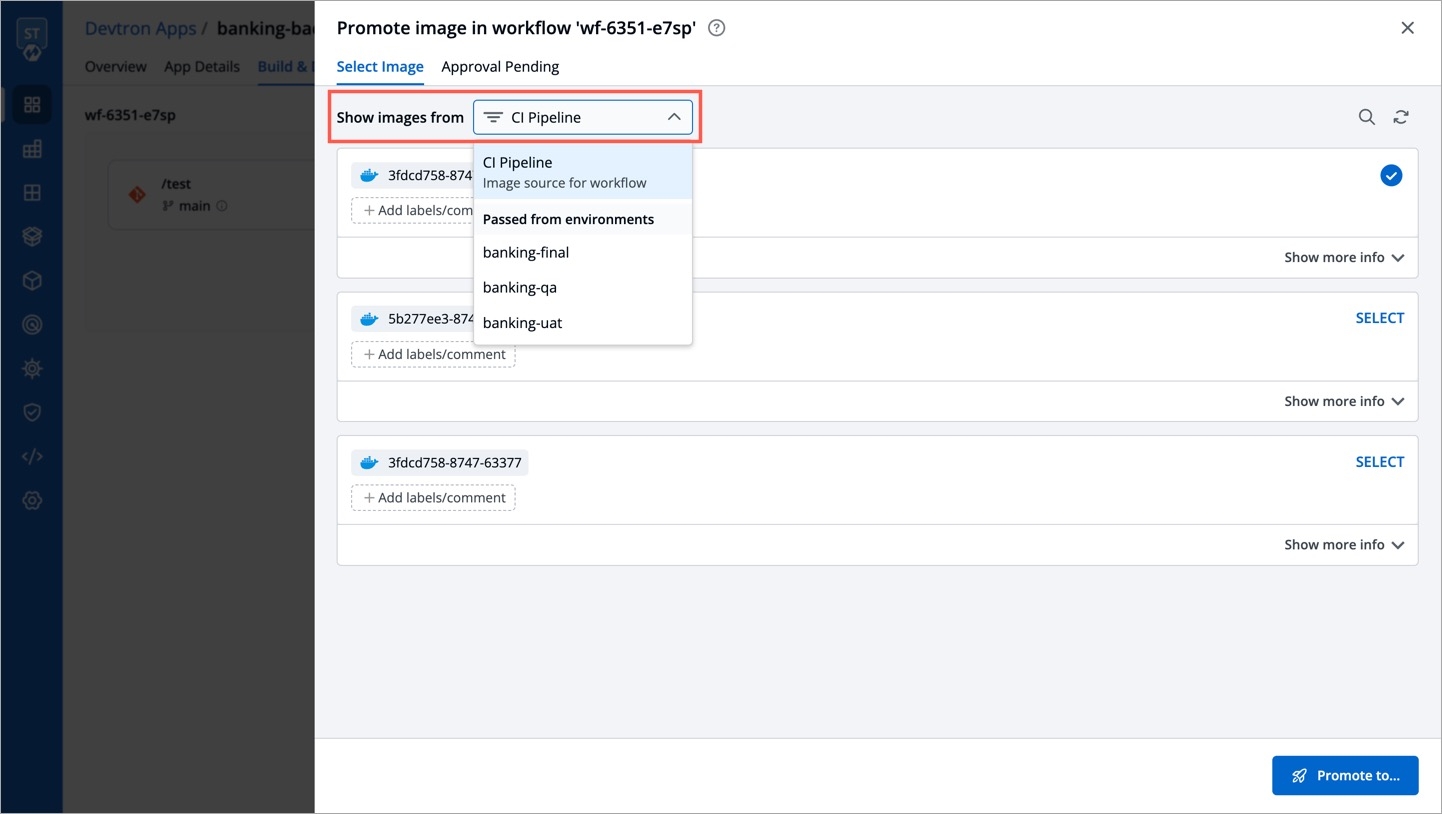Open Global Configurations gear in sidebar
This screenshot has height=814, width=1442.
click(32, 500)
